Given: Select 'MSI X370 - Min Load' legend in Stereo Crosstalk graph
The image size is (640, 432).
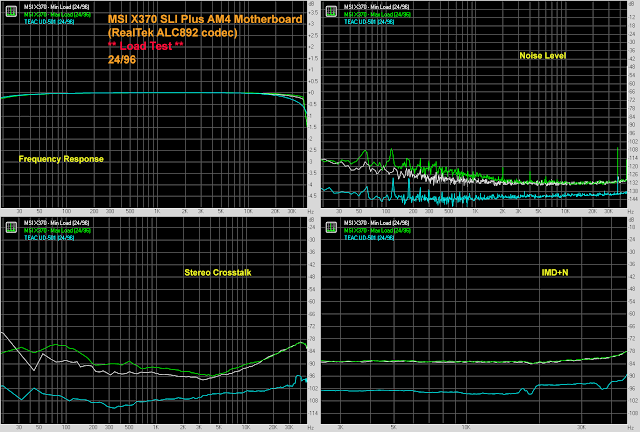Looking at the screenshot, I should click(56, 223).
